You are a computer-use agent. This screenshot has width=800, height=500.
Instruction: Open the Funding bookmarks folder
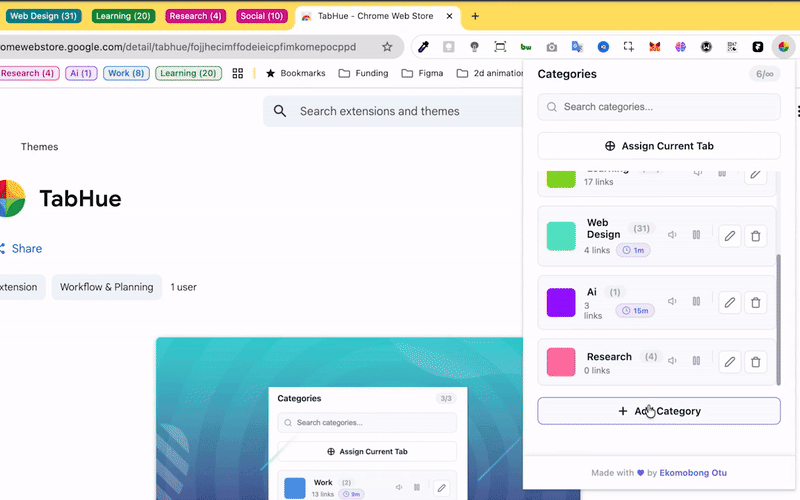click(x=363, y=73)
